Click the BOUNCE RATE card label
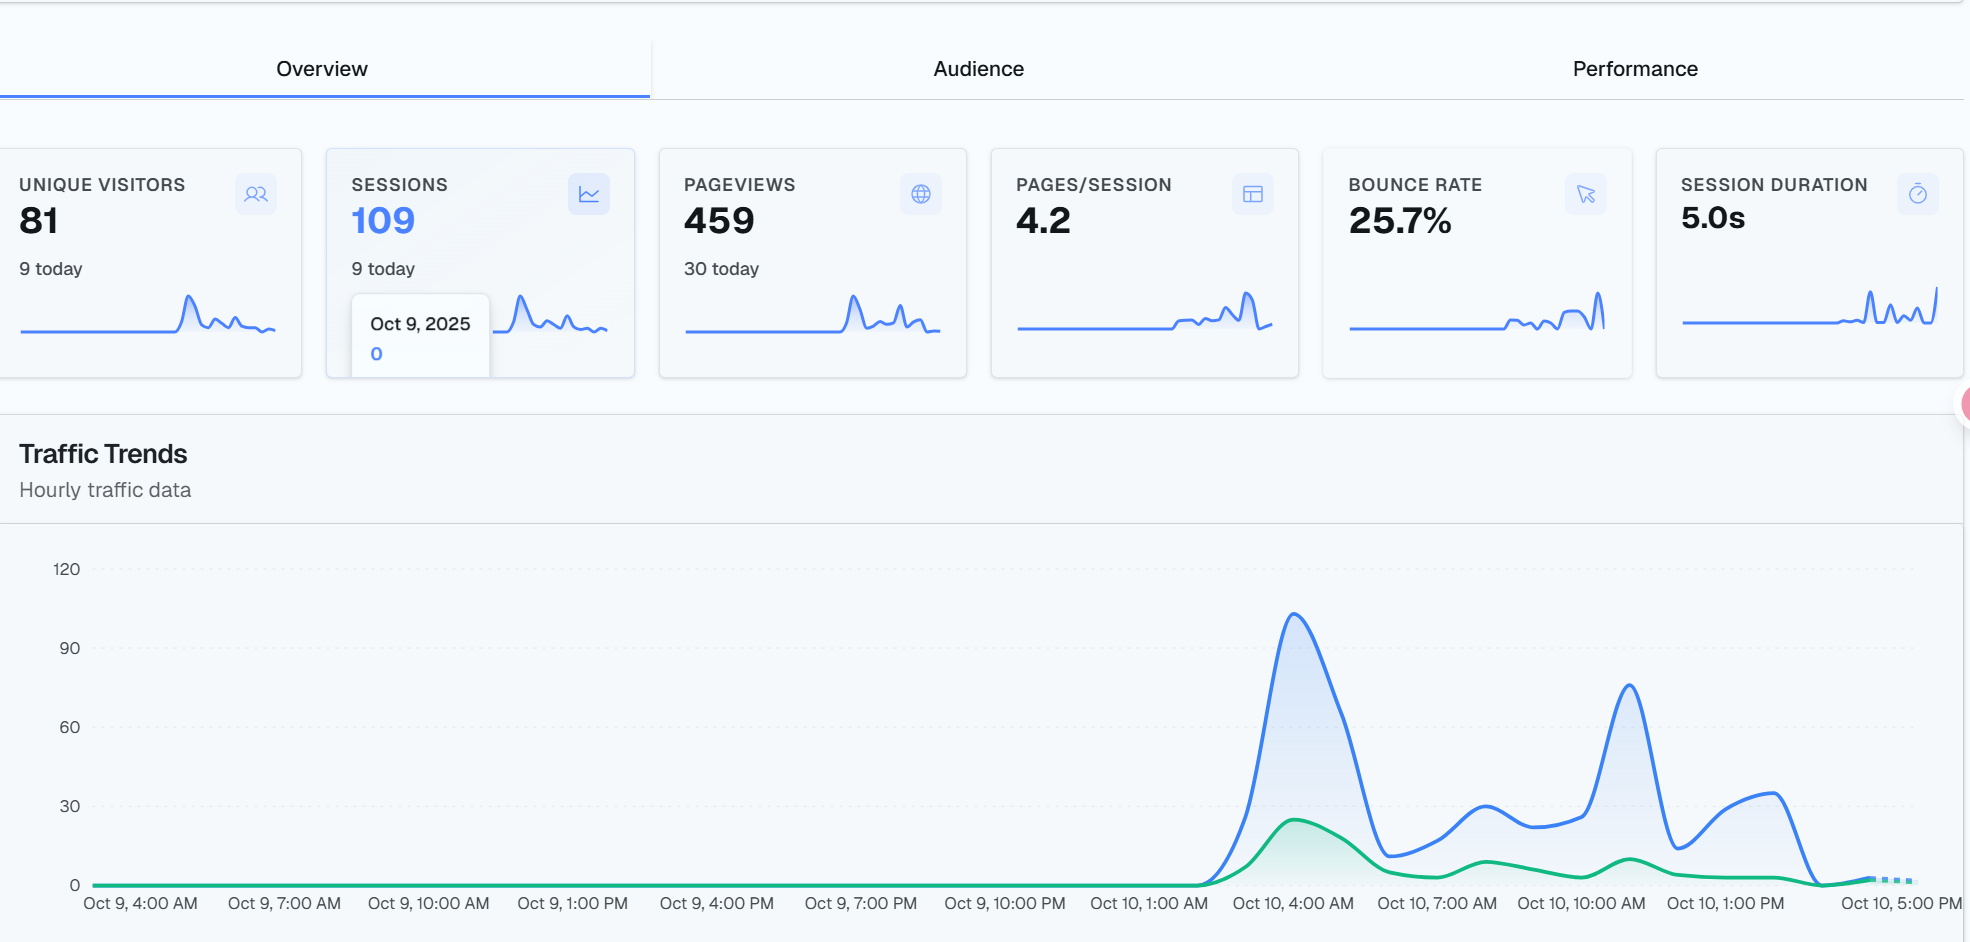 pos(1415,185)
